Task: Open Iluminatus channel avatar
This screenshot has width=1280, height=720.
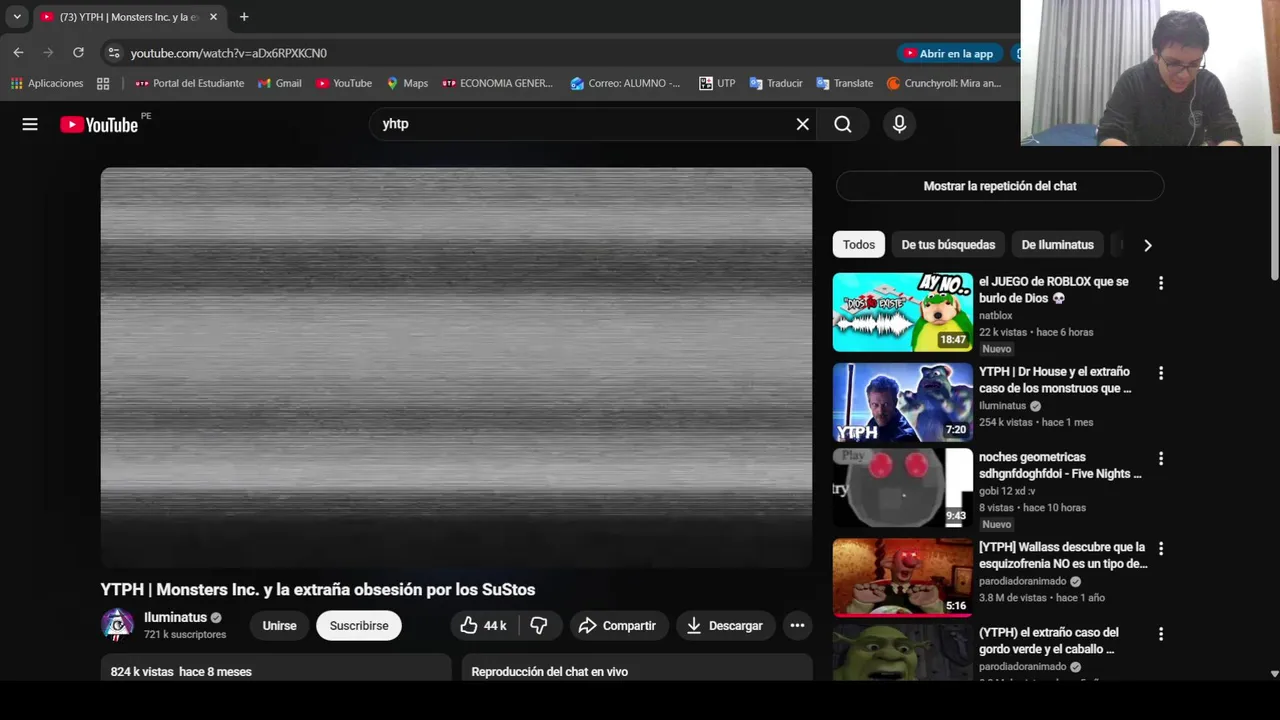Action: click(x=117, y=625)
